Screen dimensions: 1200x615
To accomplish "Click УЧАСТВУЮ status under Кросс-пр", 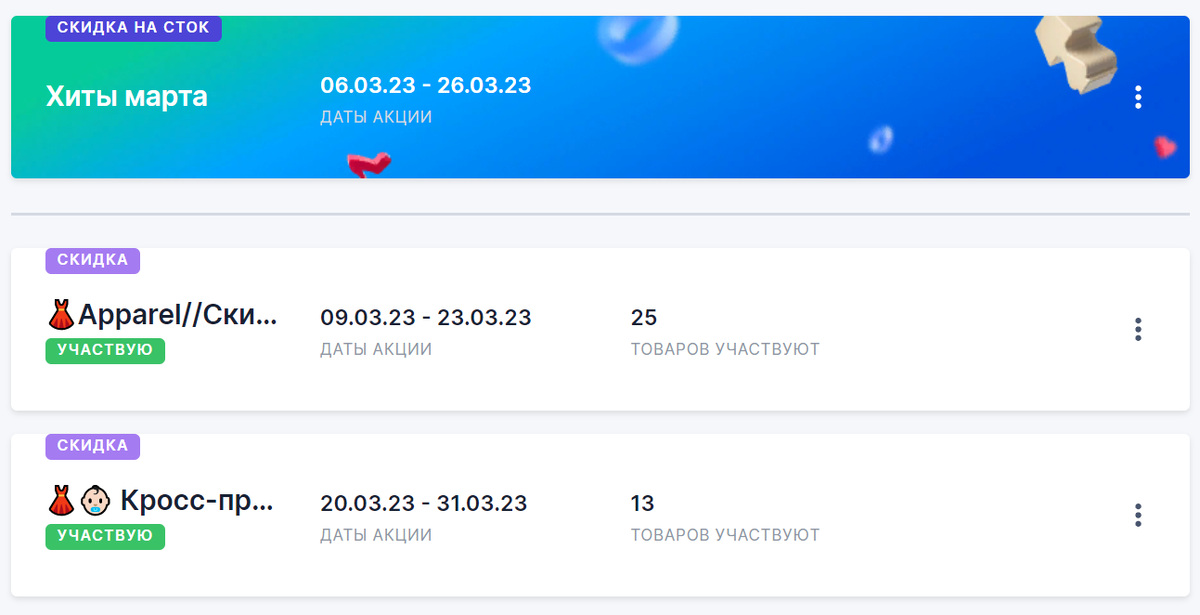I will tap(105, 536).
